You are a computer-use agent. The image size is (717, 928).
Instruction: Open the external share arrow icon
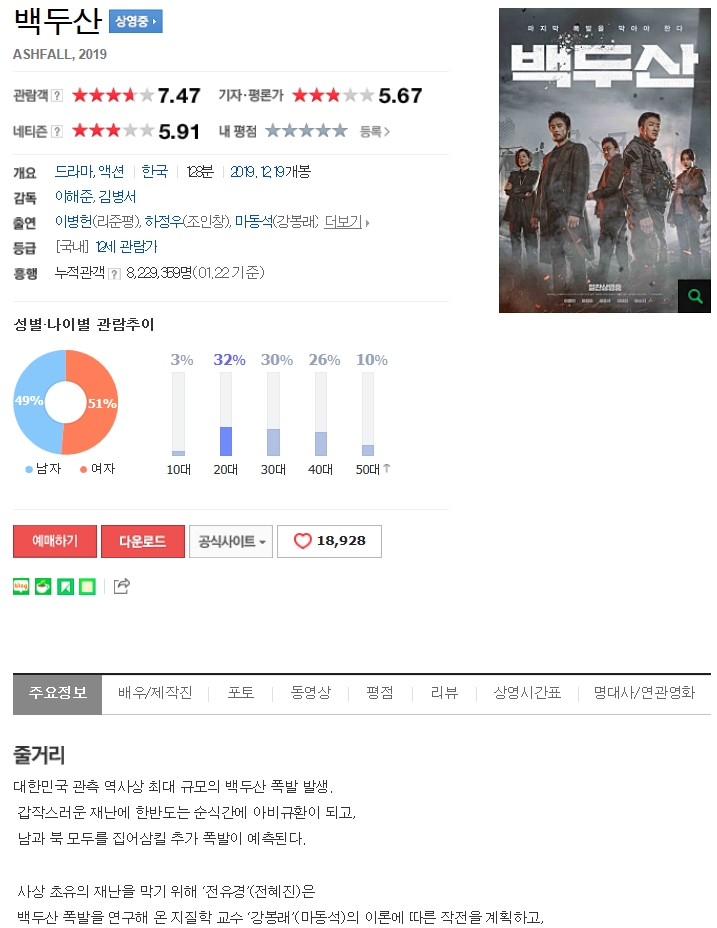tap(121, 586)
